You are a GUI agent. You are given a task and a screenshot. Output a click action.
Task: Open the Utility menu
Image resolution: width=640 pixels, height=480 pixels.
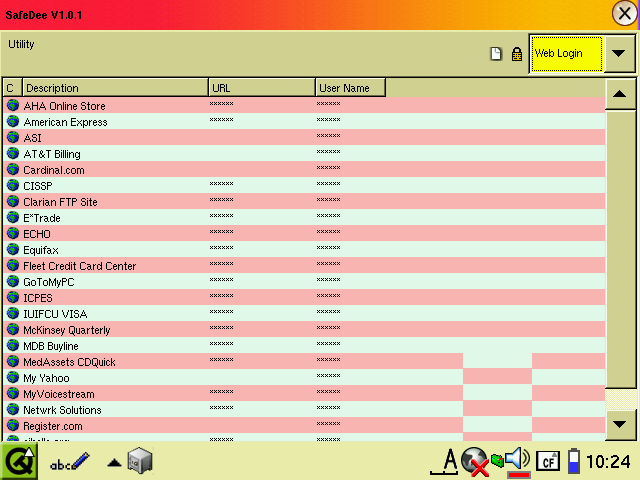point(21,44)
